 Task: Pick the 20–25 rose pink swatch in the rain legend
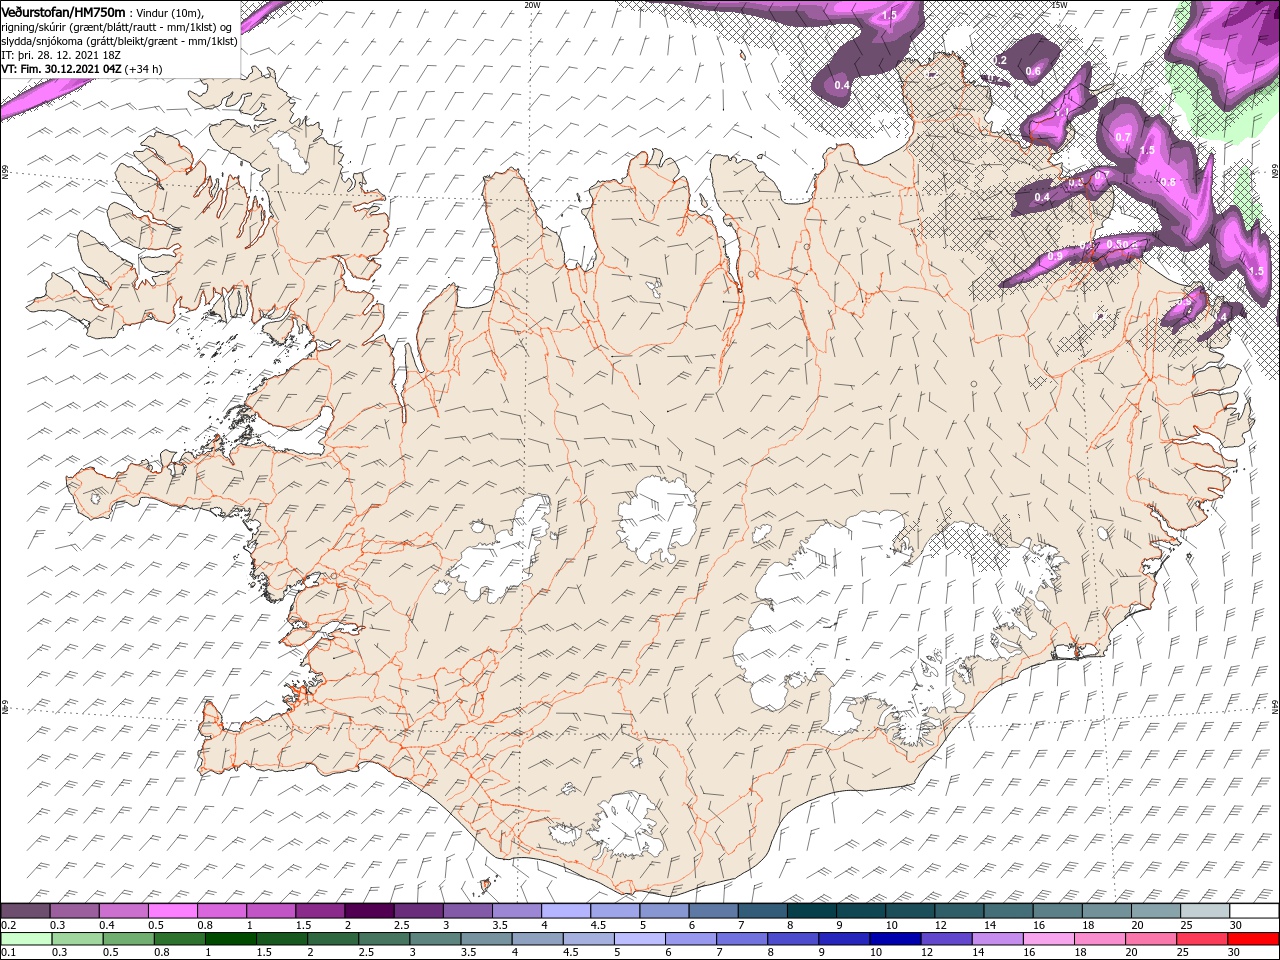coord(1149,939)
